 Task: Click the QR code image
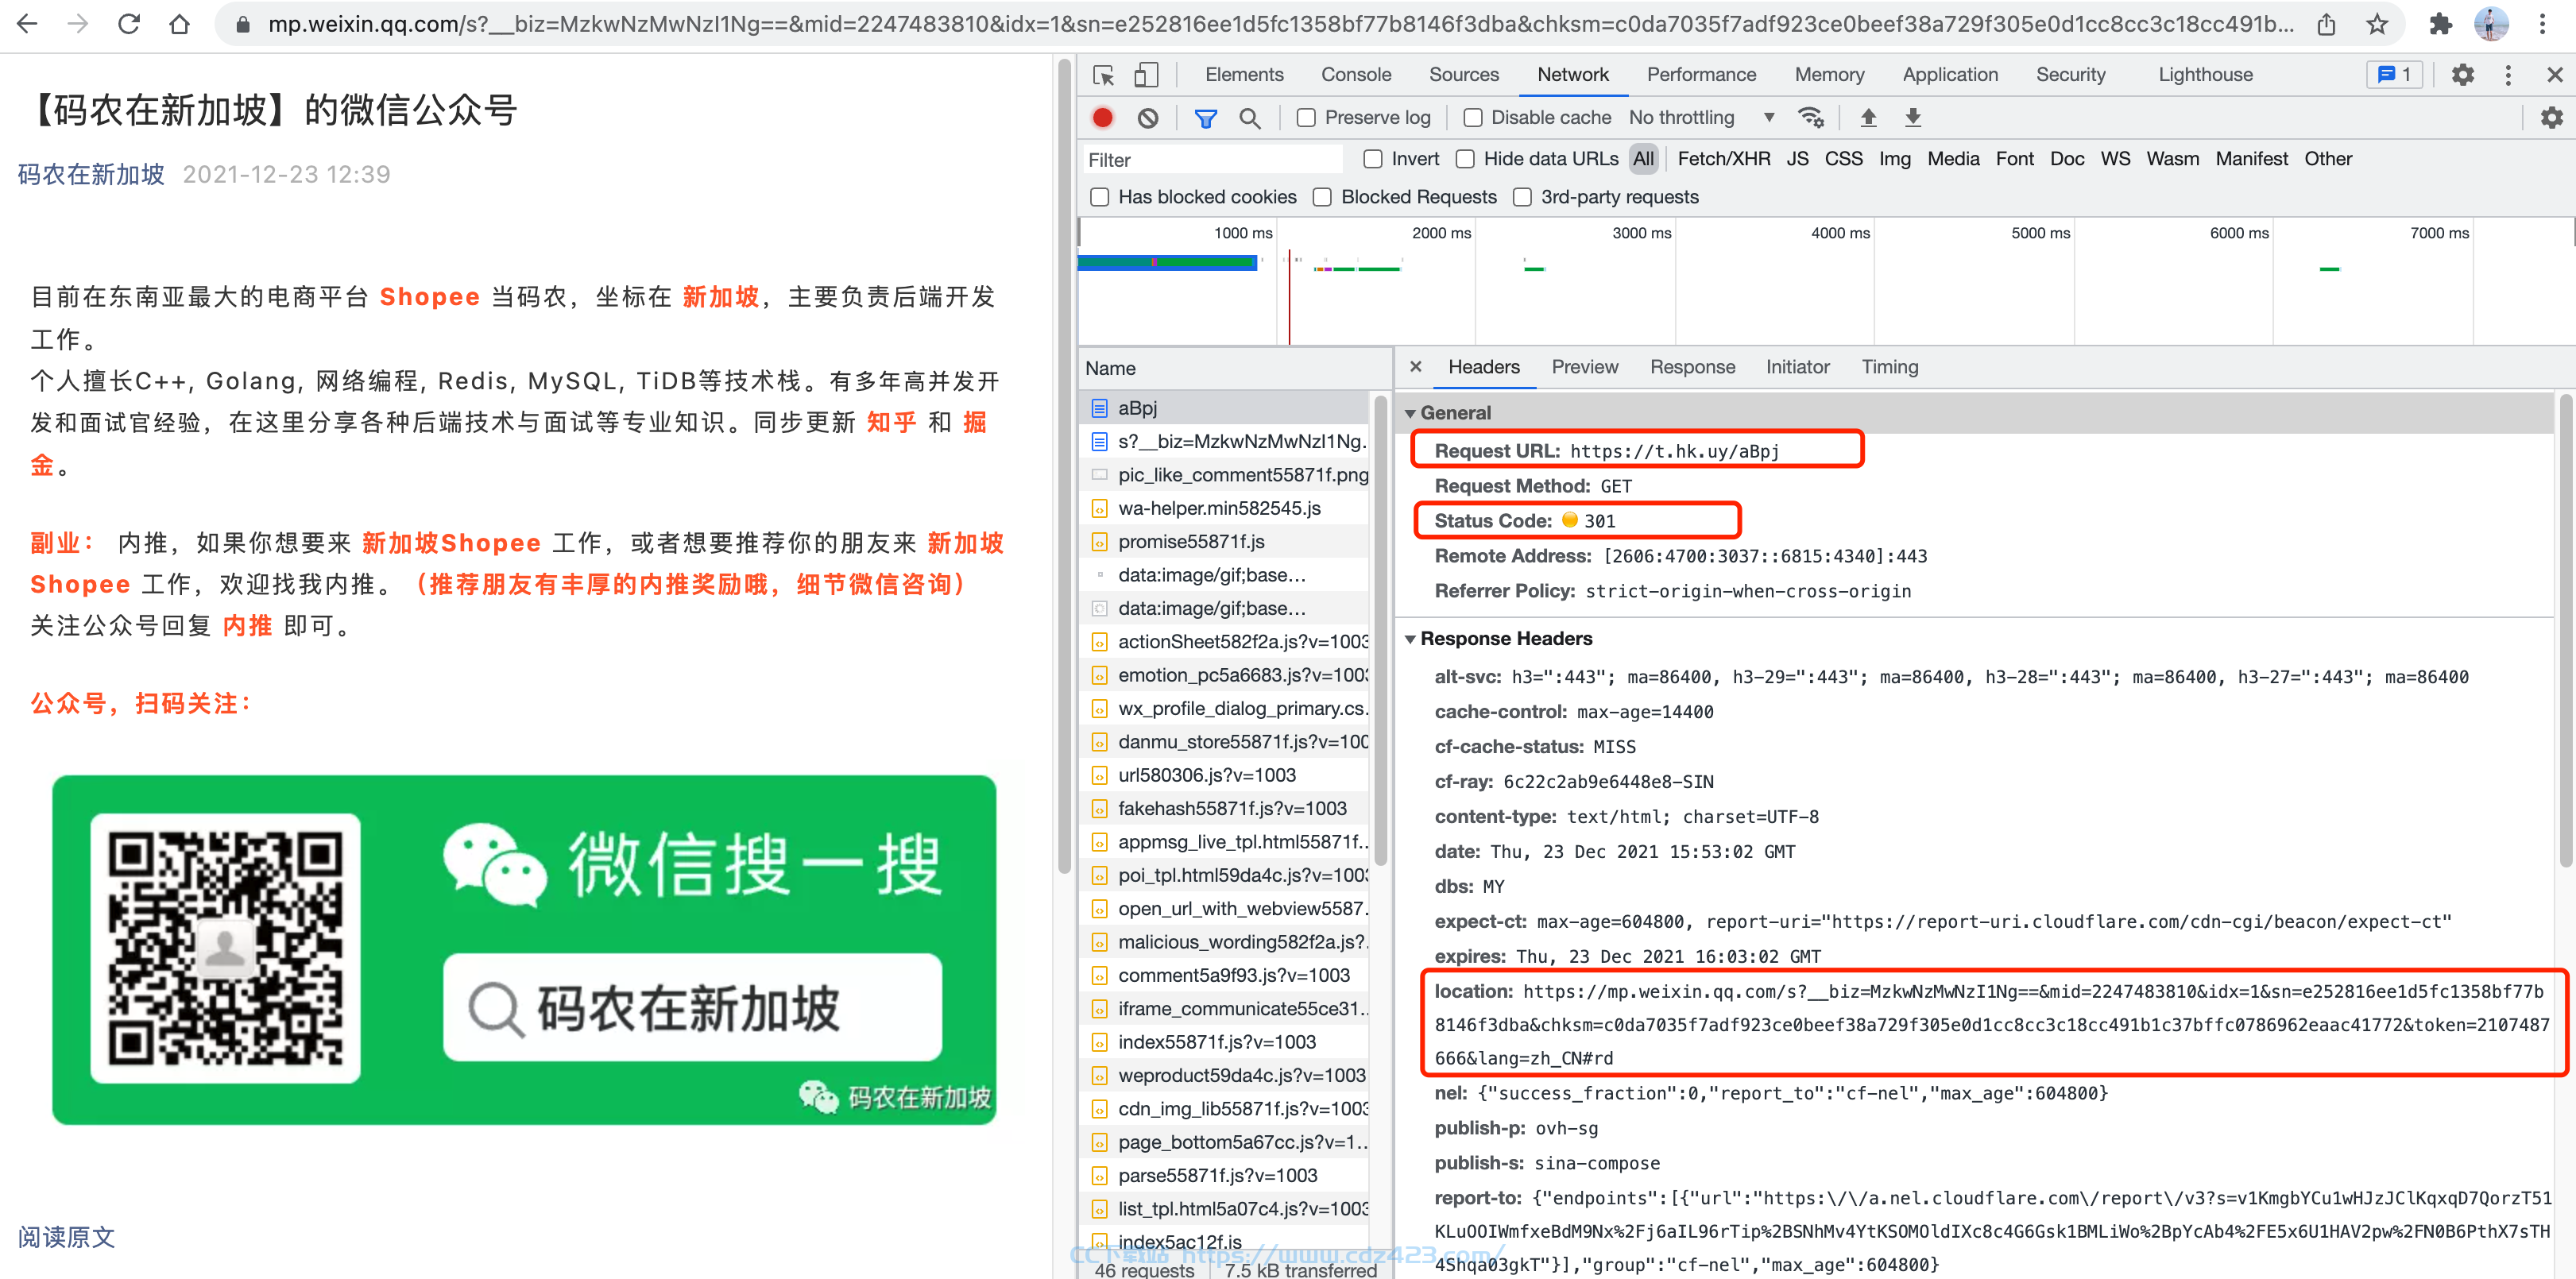coord(226,949)
